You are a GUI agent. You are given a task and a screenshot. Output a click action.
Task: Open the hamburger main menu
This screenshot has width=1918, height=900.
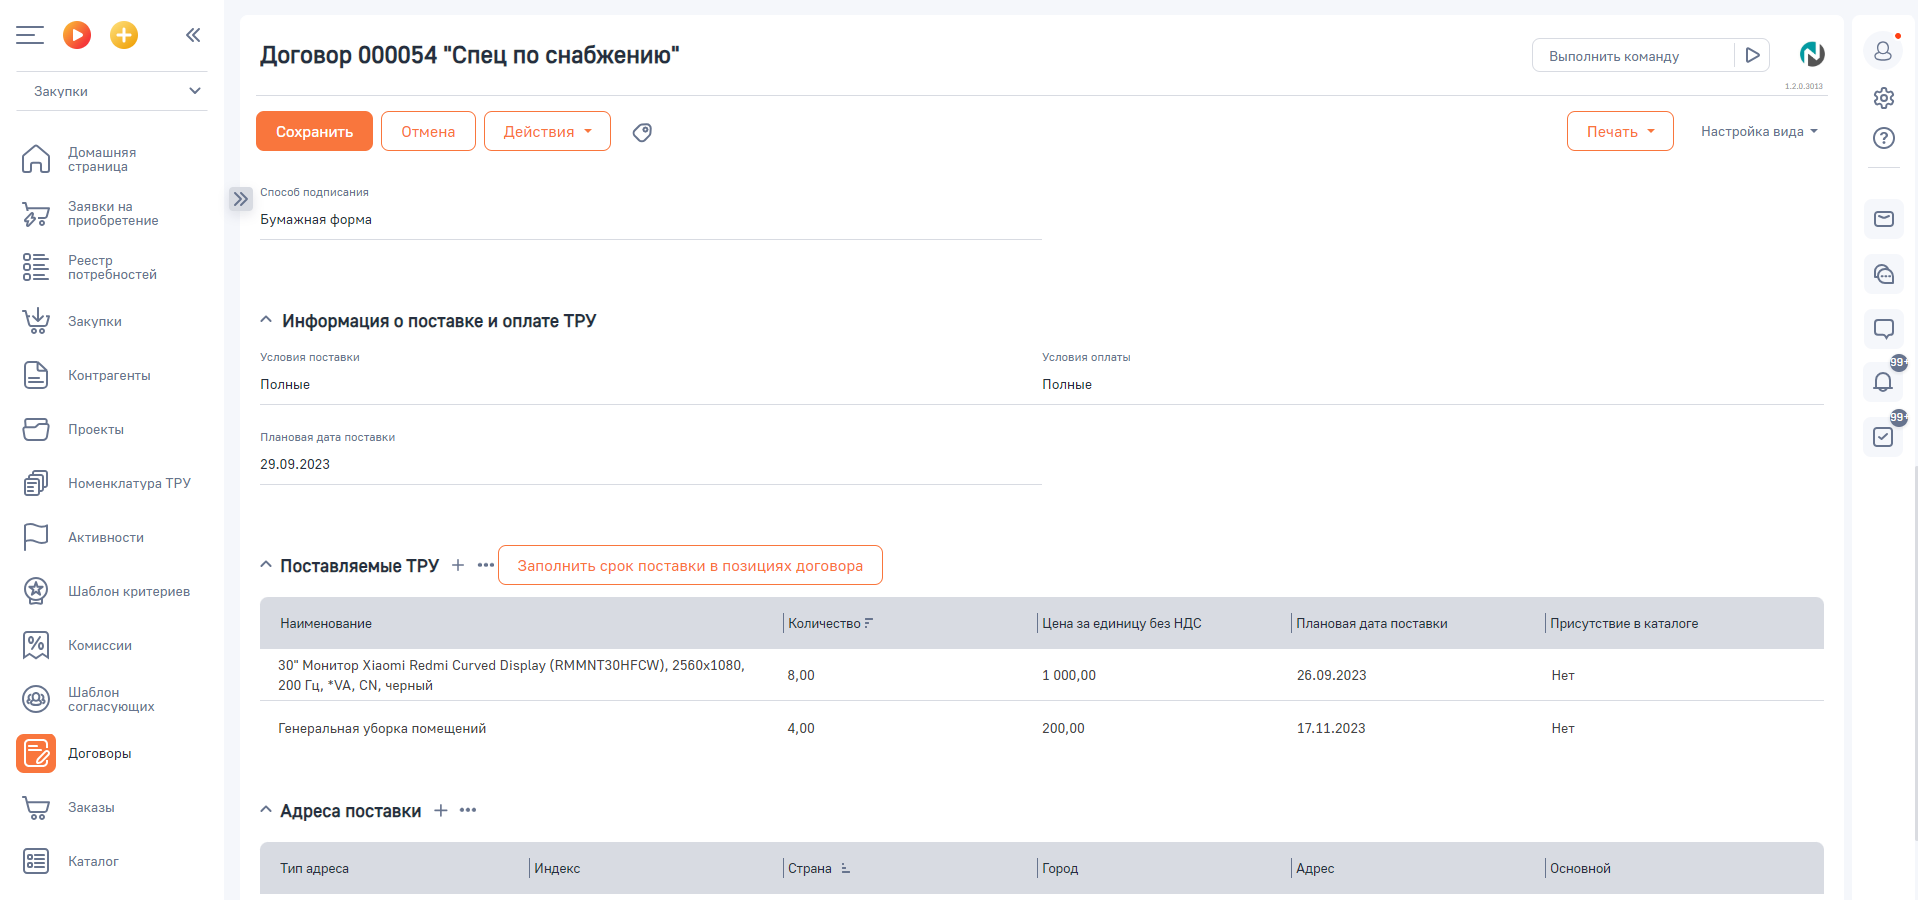[x=30, y=35]
